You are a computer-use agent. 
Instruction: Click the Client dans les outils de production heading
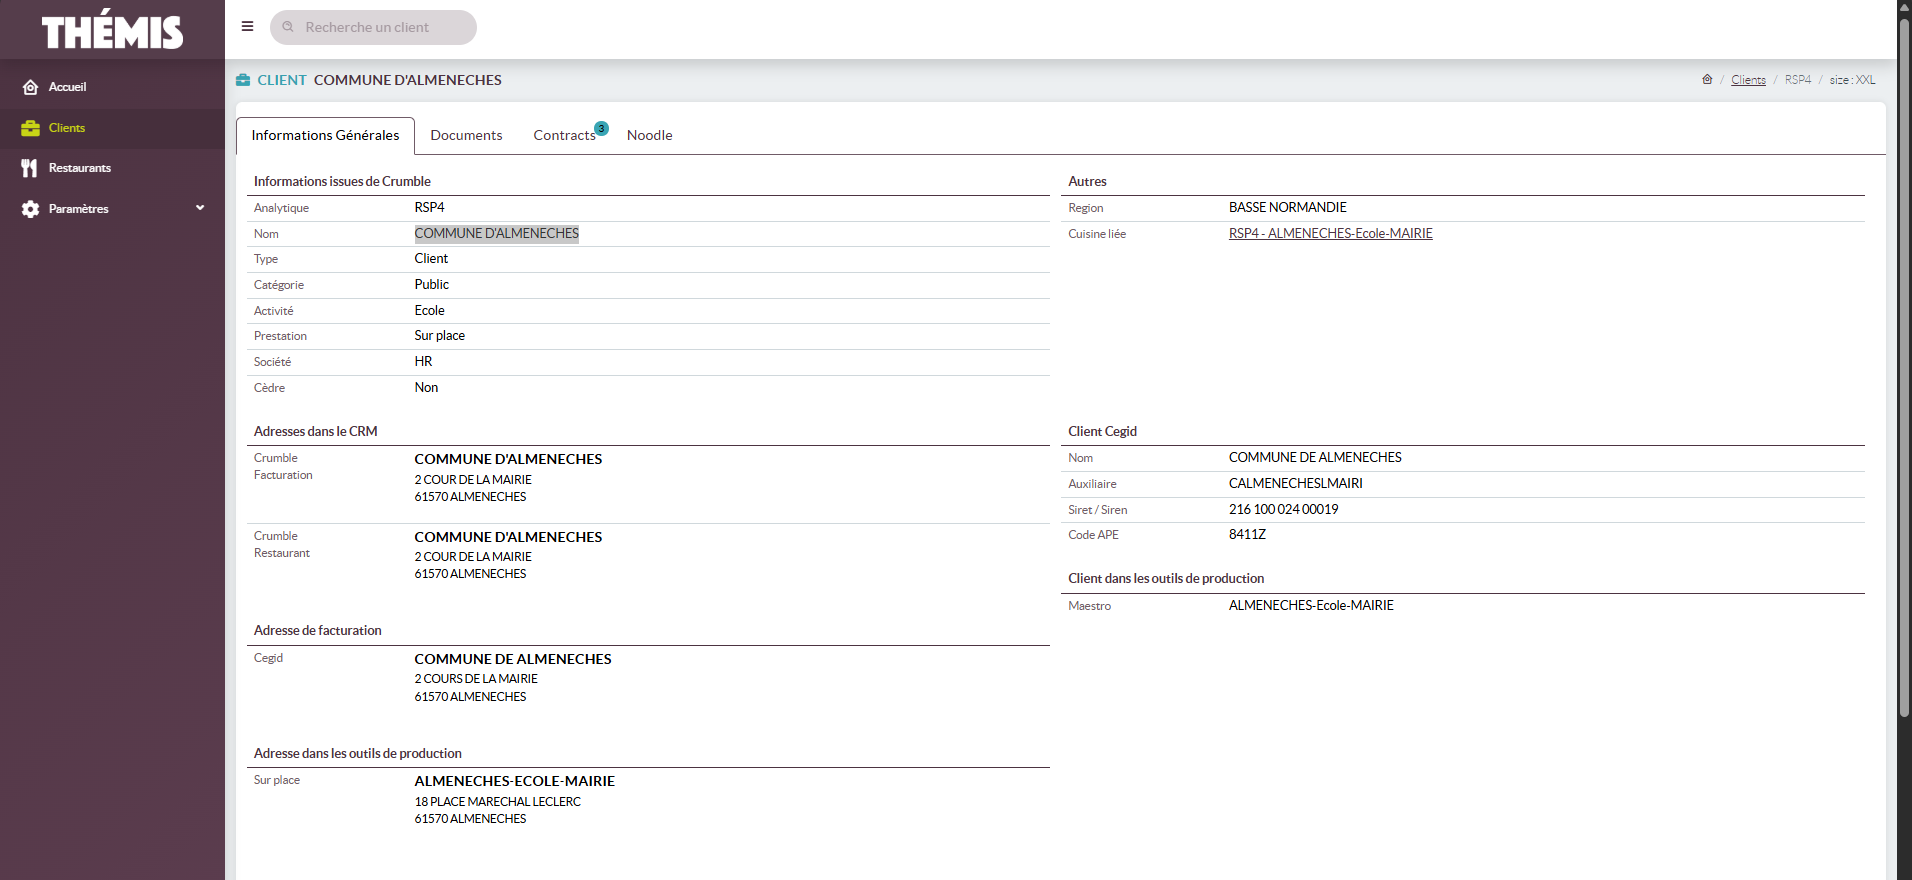tap(1166, 579)
